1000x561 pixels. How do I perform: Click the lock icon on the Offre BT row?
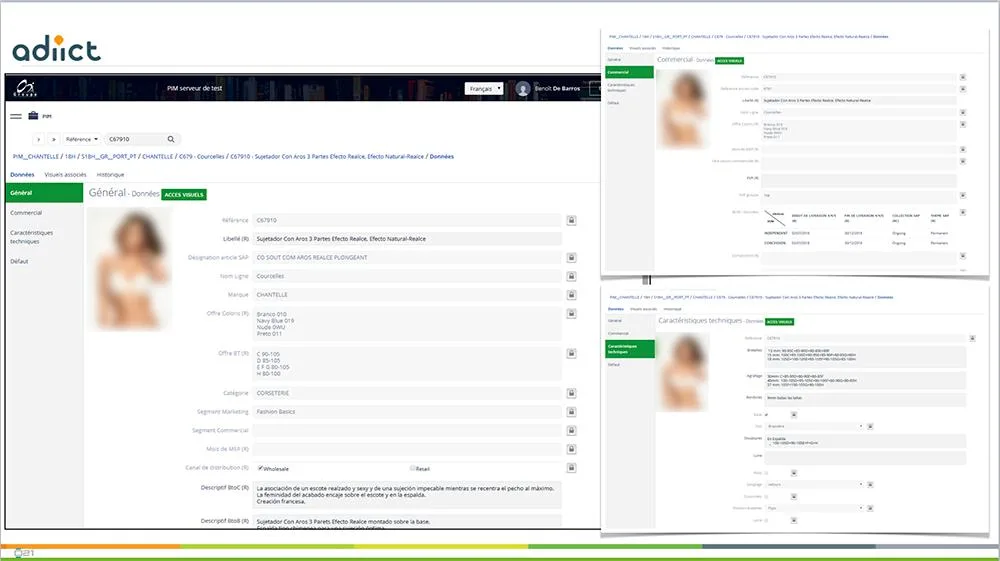point(571,353)
